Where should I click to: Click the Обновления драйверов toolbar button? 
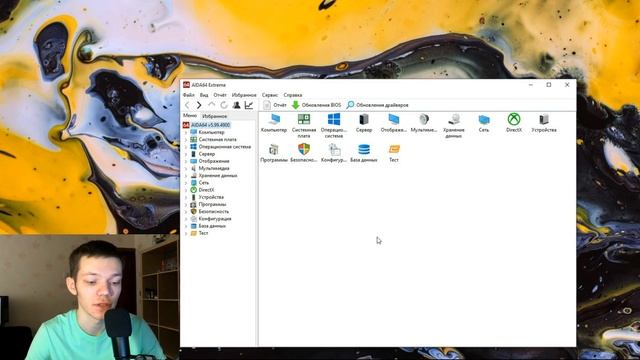click(x=377, y=105)
